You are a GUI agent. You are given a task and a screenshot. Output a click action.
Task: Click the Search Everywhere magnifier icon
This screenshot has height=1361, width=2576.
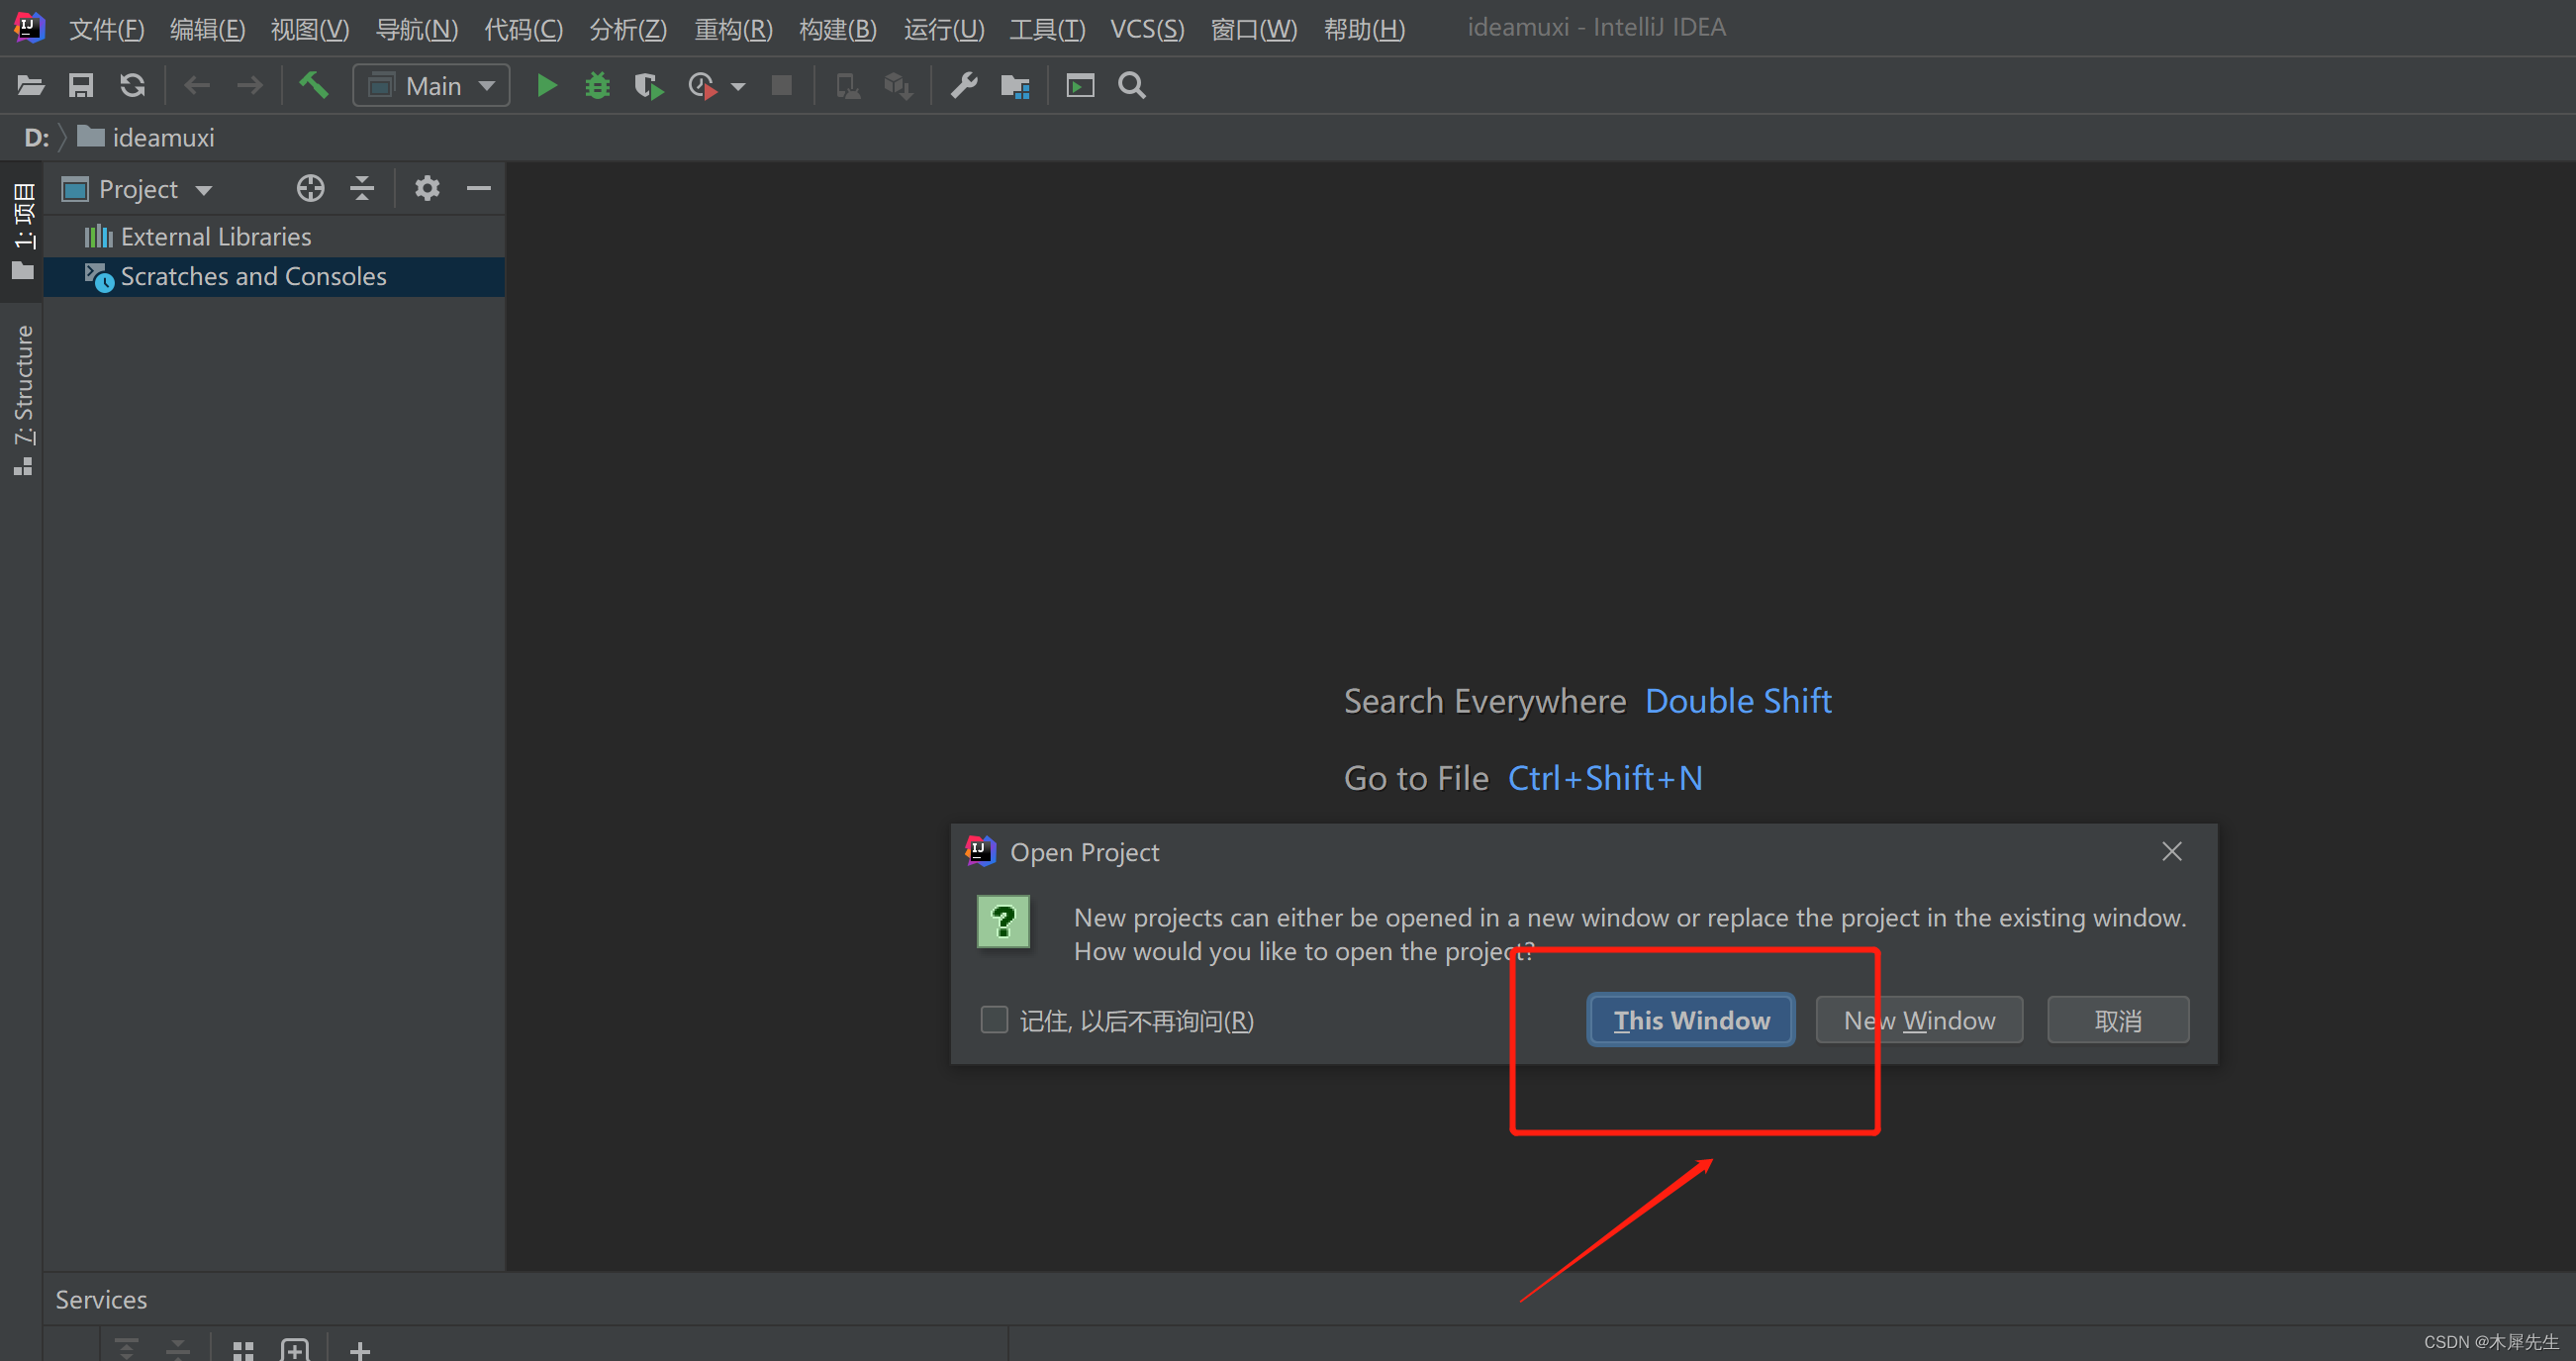[x=1131, y=86]
